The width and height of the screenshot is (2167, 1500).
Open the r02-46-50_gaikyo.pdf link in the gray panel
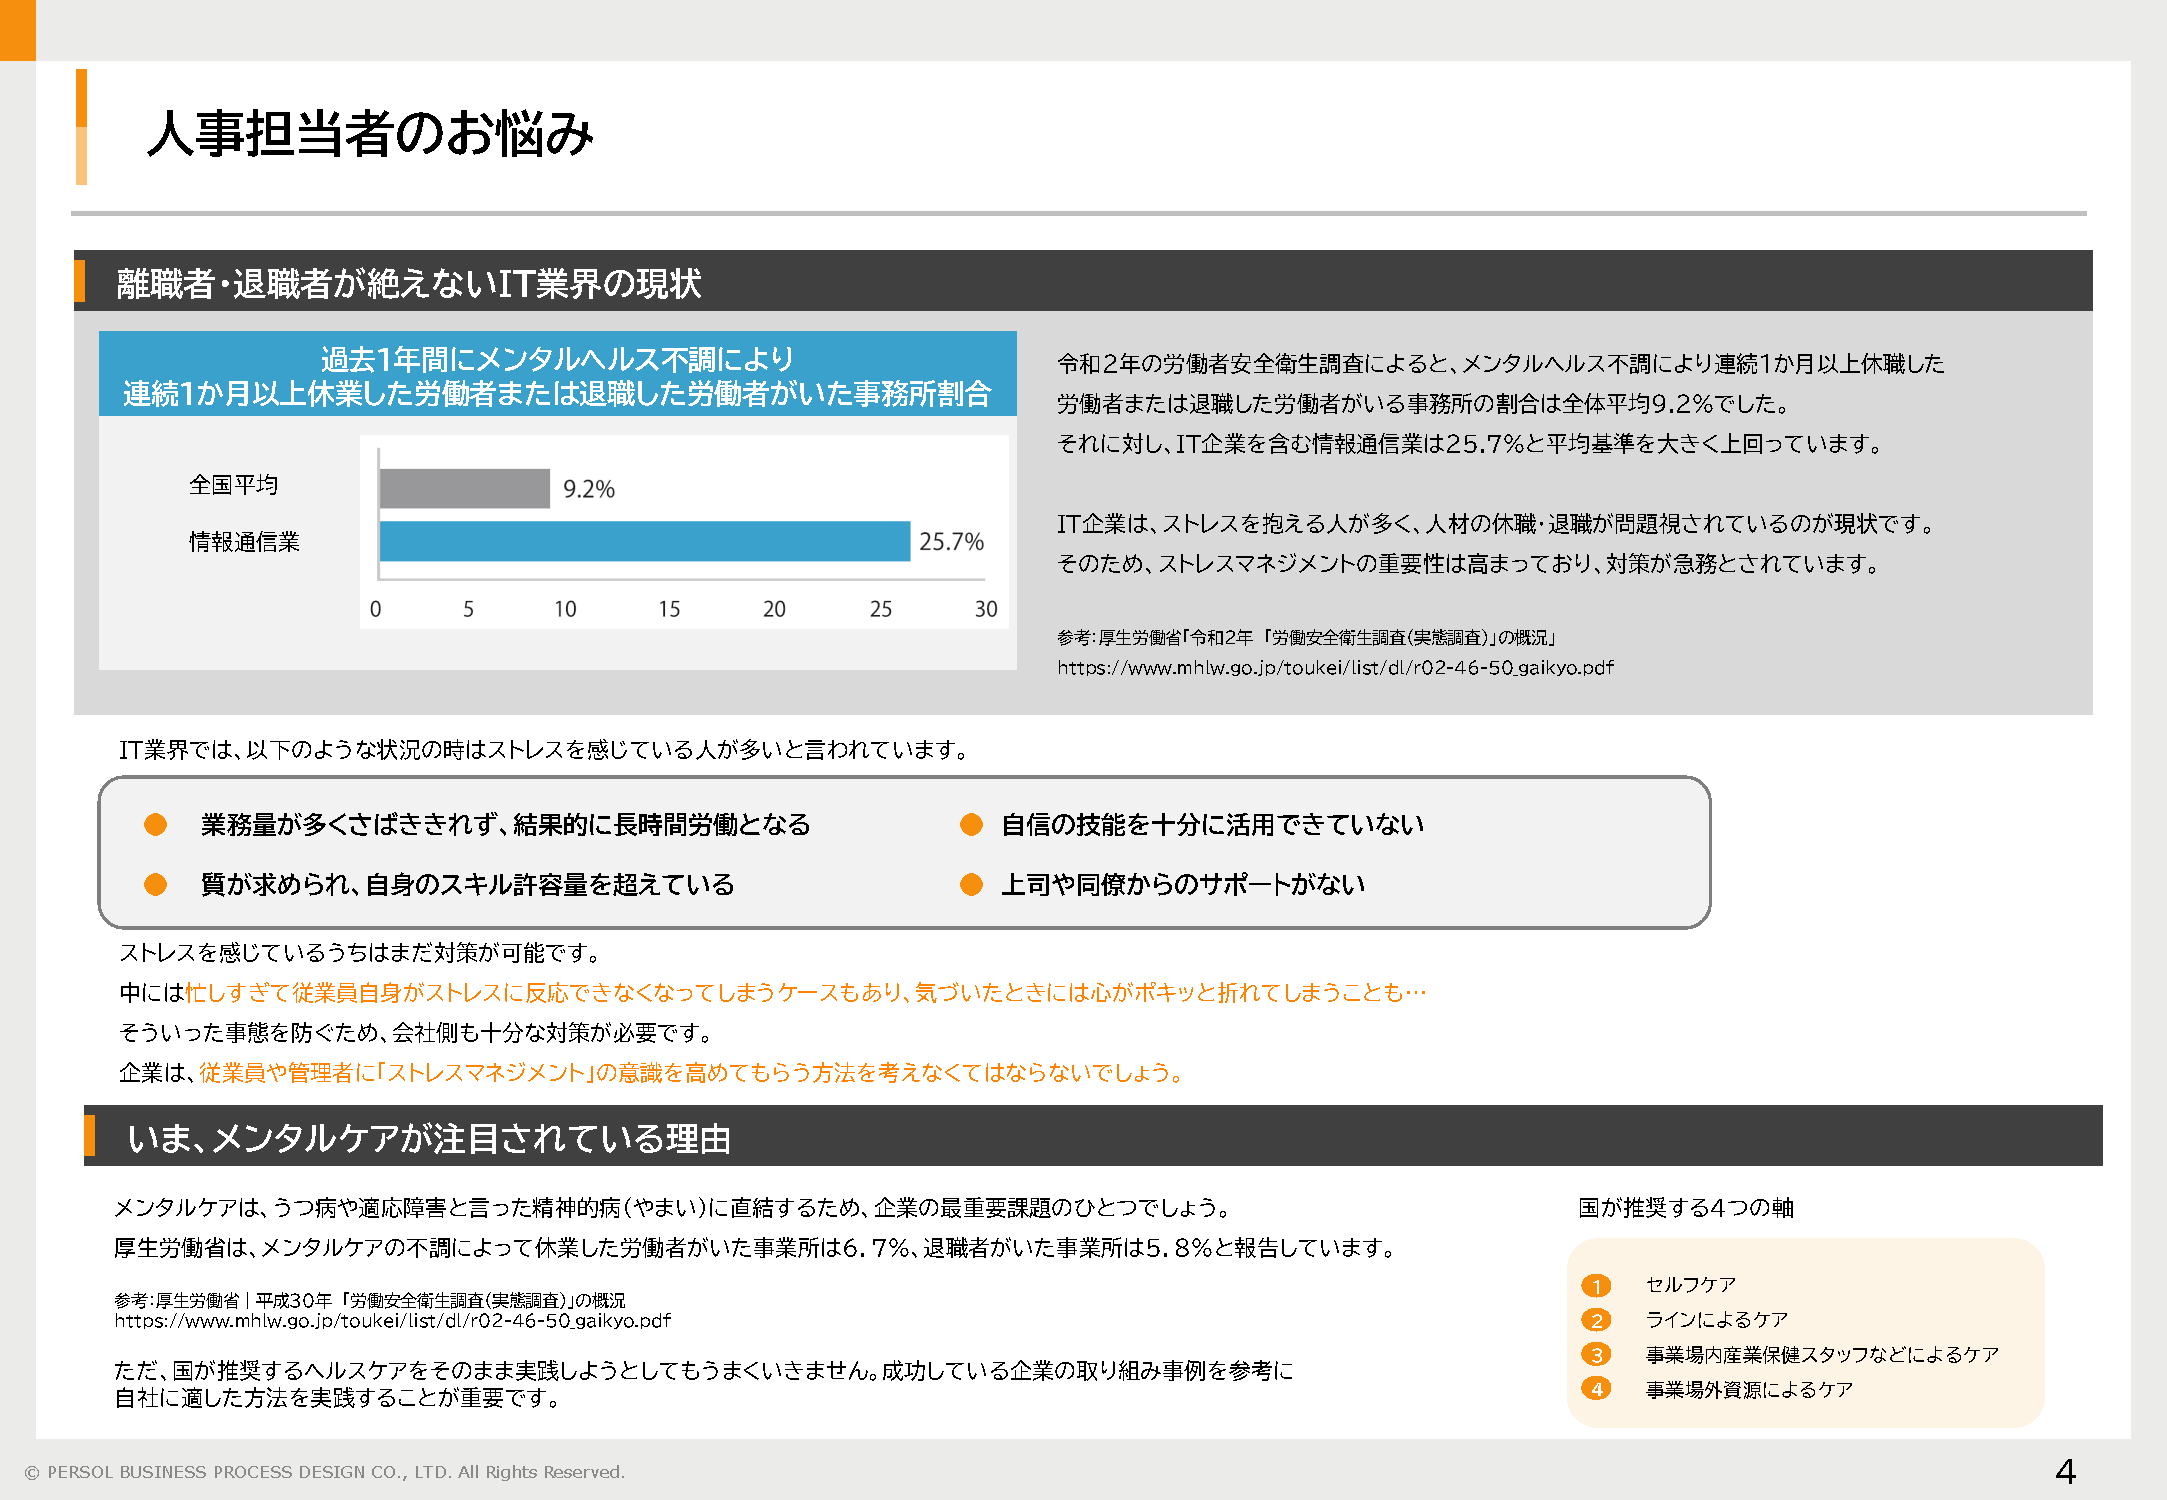pyautogui.click(x=1335, y=667)
